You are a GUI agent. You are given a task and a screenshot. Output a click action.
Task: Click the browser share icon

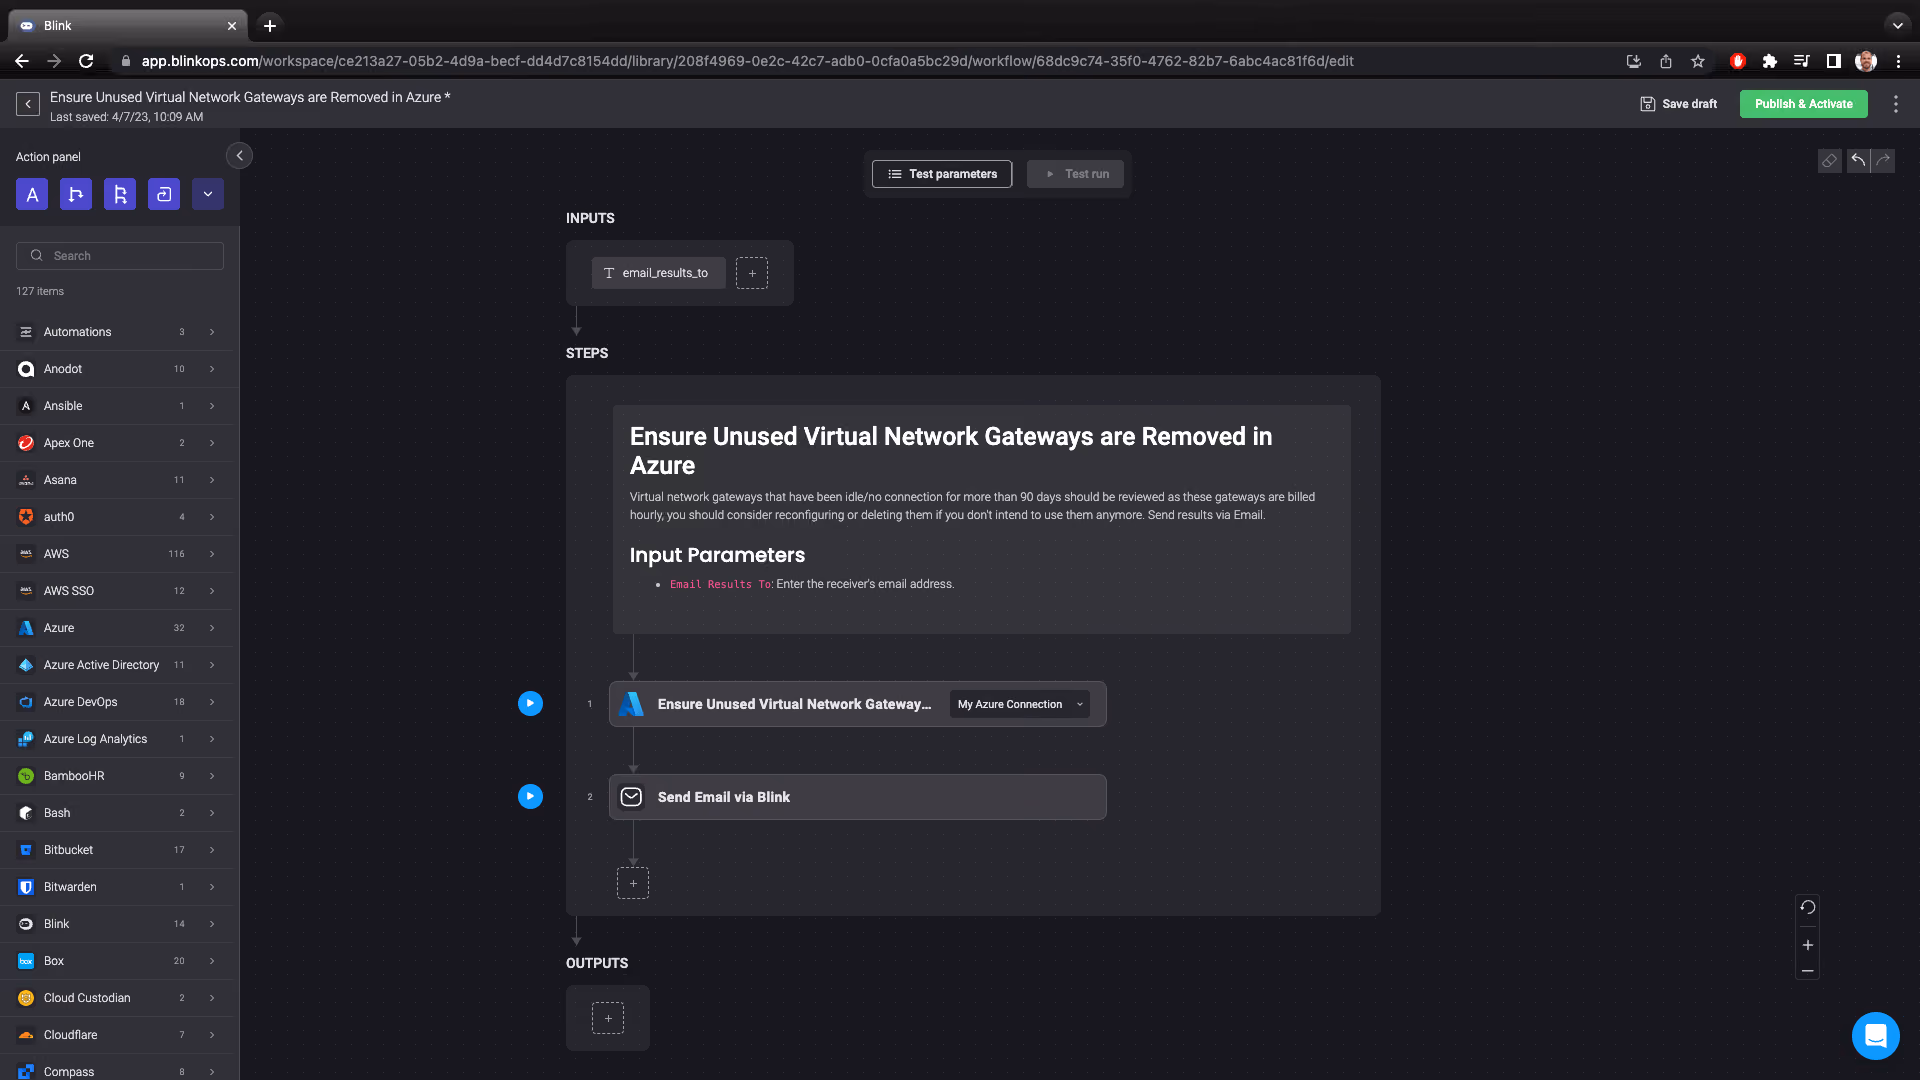1666,61
